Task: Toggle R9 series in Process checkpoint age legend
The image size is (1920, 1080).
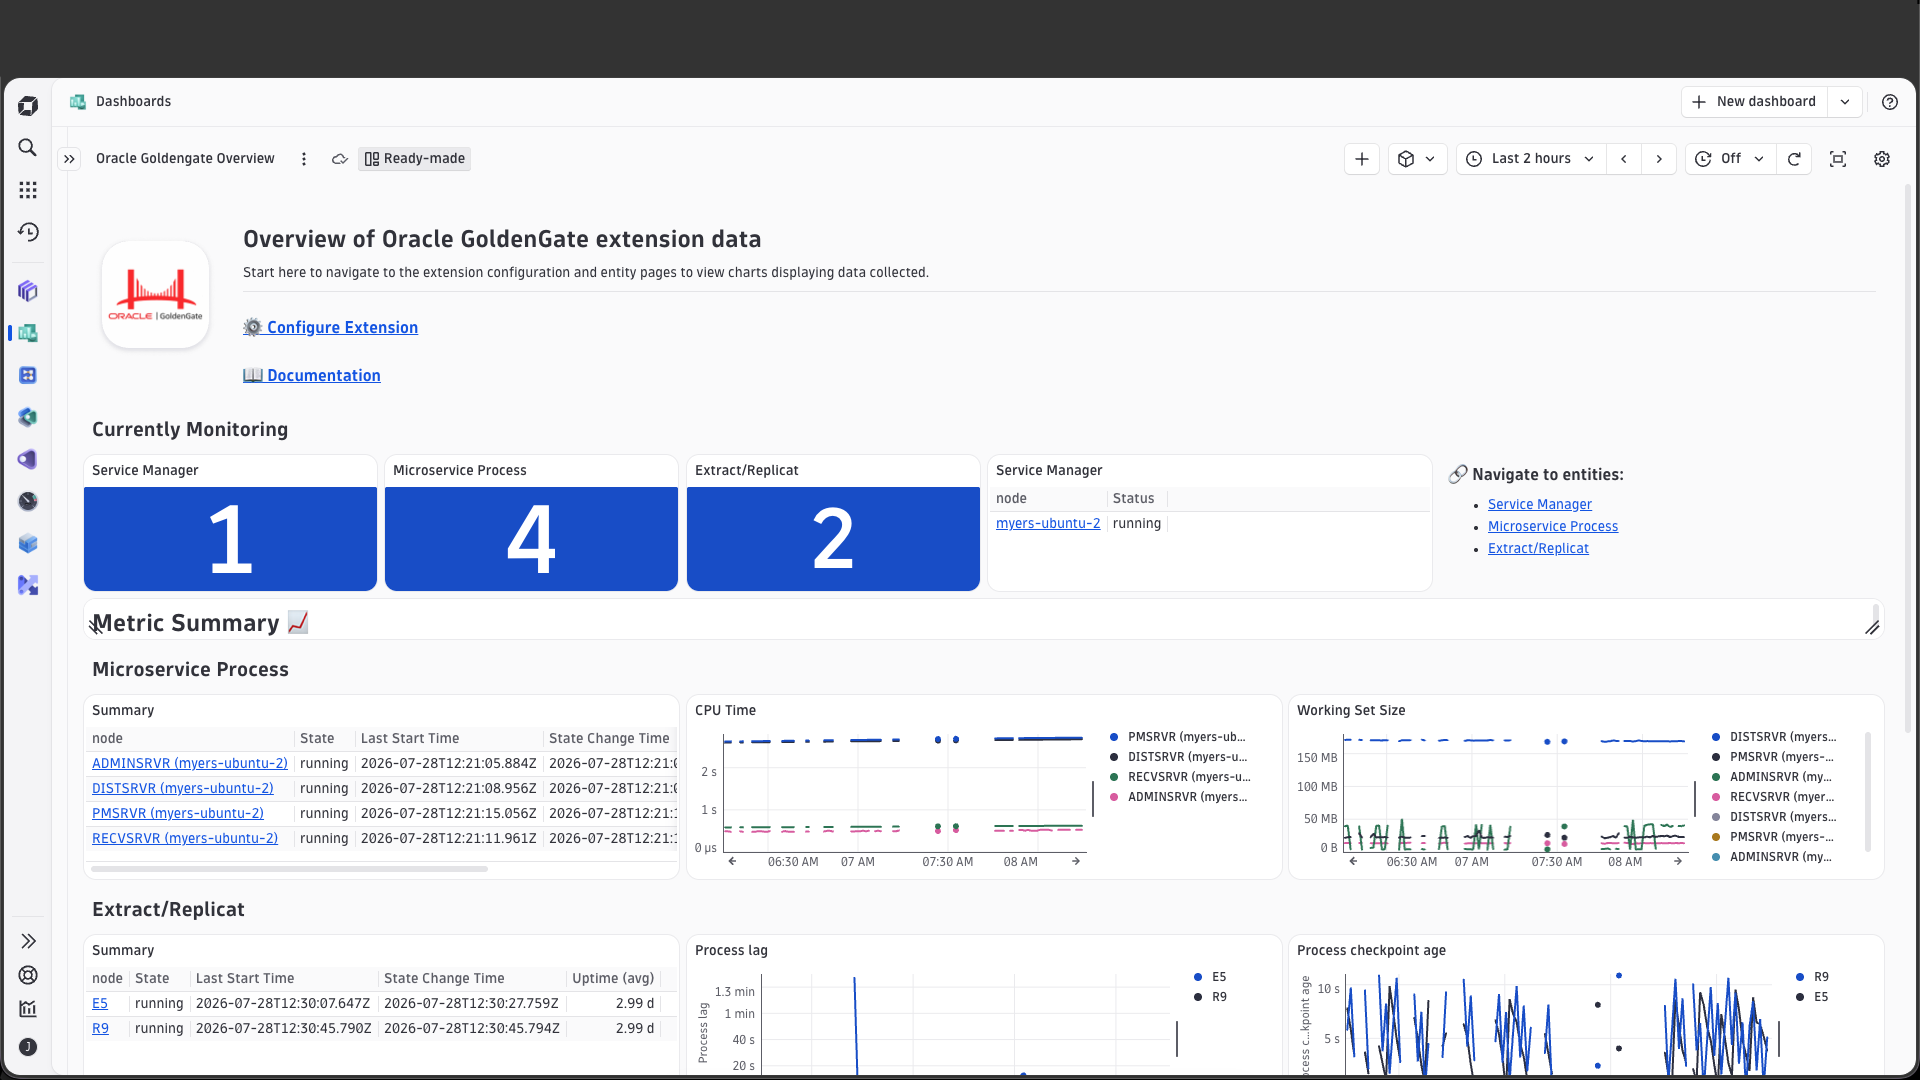Action: point(1812,977)
